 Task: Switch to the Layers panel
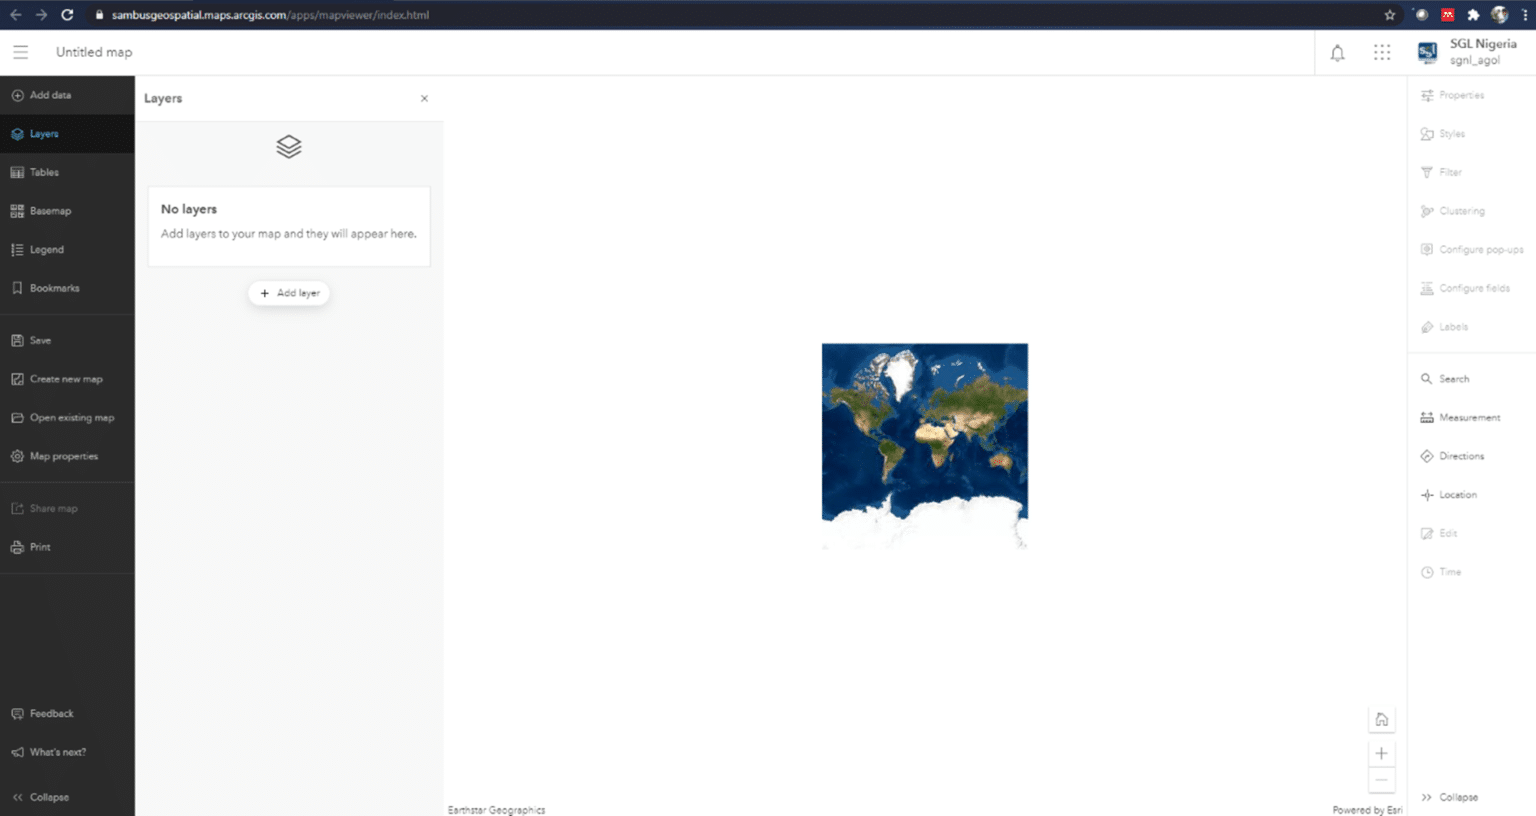[43, 133]
